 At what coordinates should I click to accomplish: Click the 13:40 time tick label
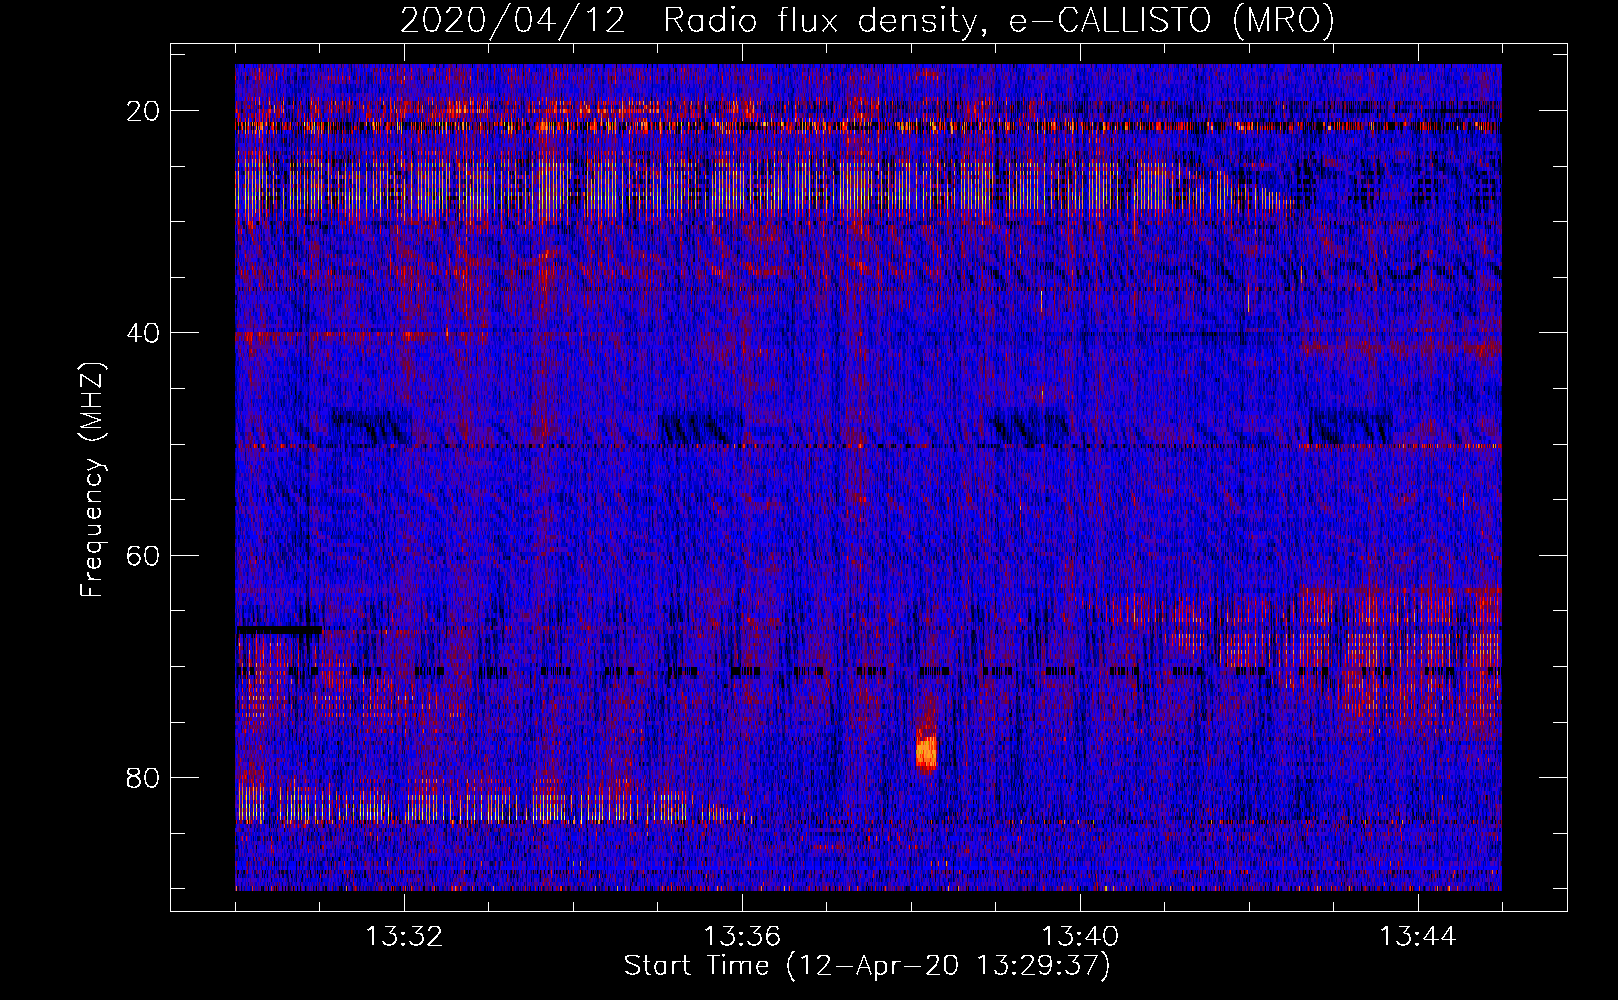click(1080, 937)
